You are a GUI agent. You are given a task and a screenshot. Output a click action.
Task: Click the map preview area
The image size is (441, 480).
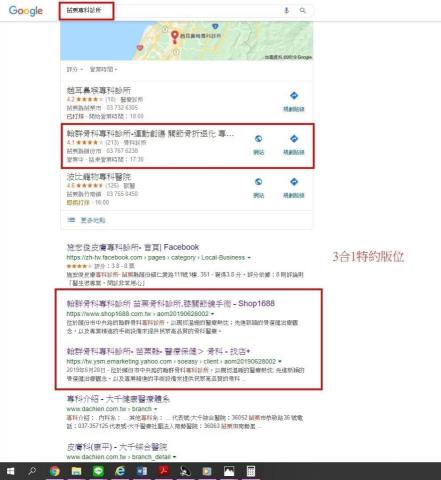[x=187, y=41]
